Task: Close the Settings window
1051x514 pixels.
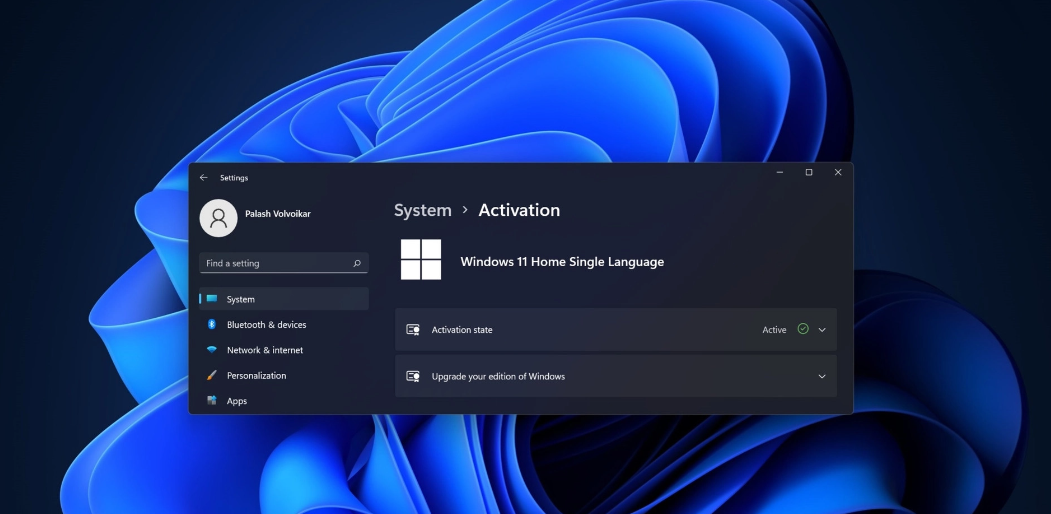Action: (x=838, y=173)
